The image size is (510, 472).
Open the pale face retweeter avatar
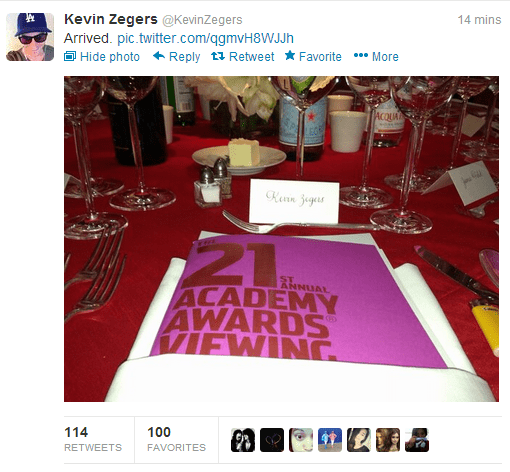tap(301, 440)
